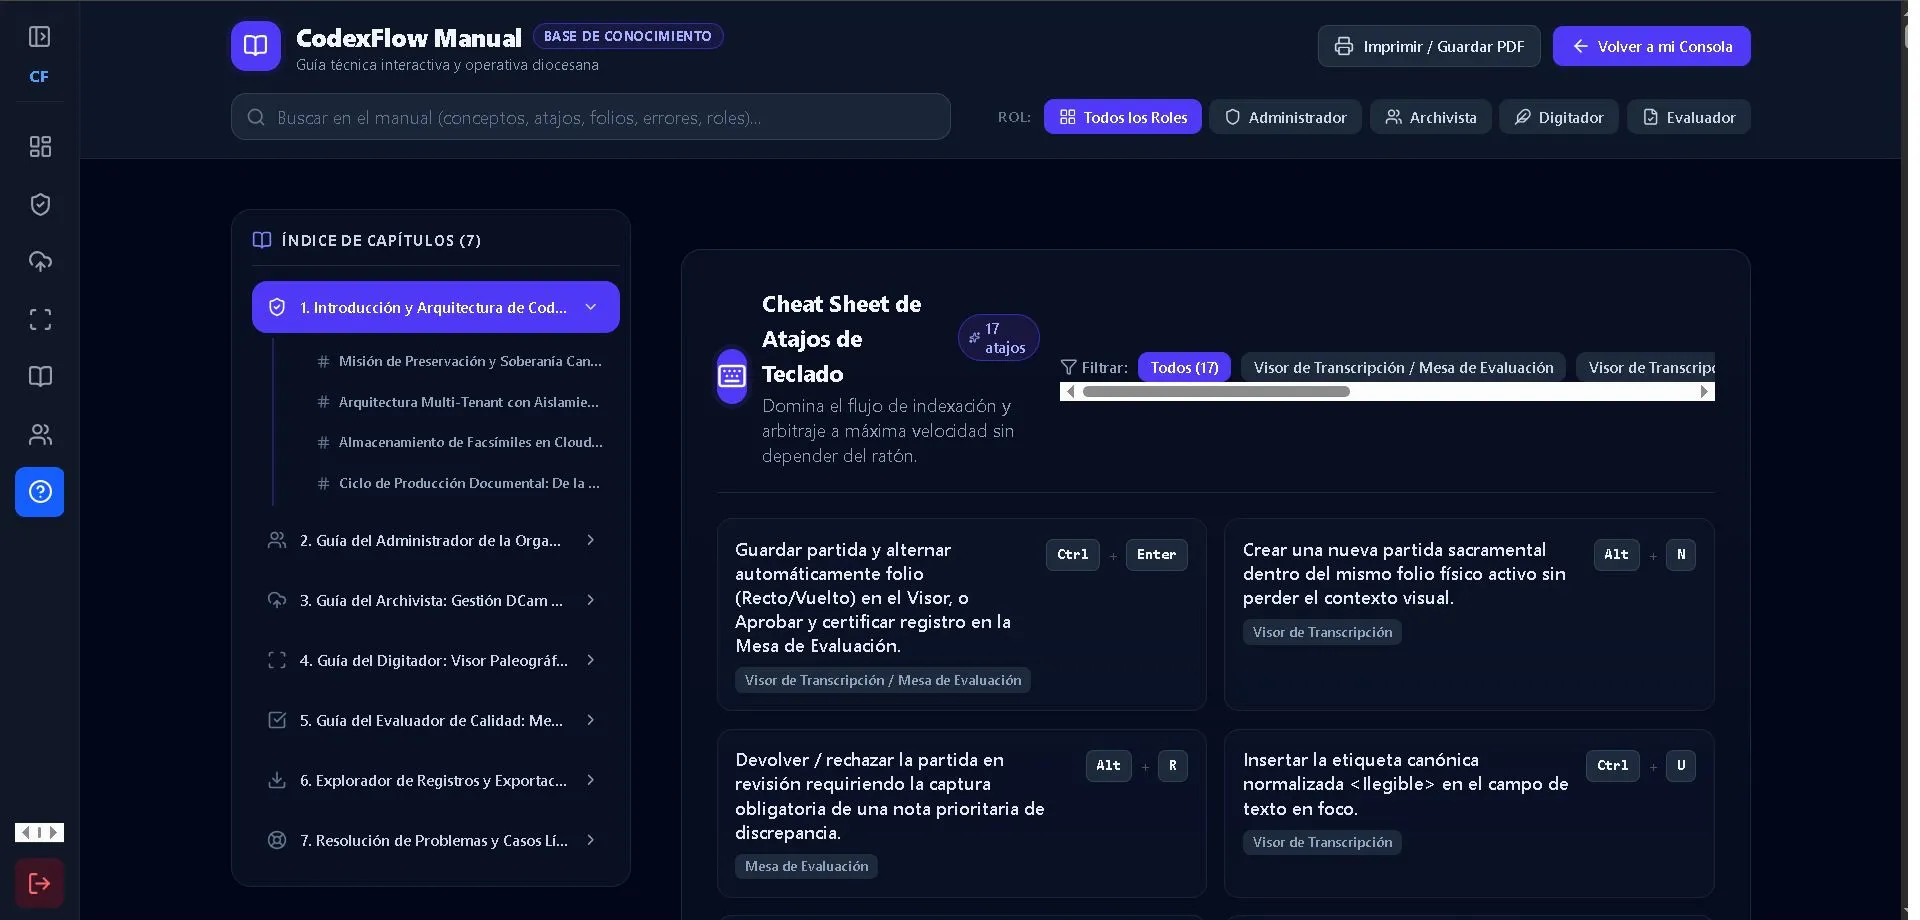This screenshot has width=1920, height=920.
Task: Click the search magnifier icon
Action: tap(256, 117)
